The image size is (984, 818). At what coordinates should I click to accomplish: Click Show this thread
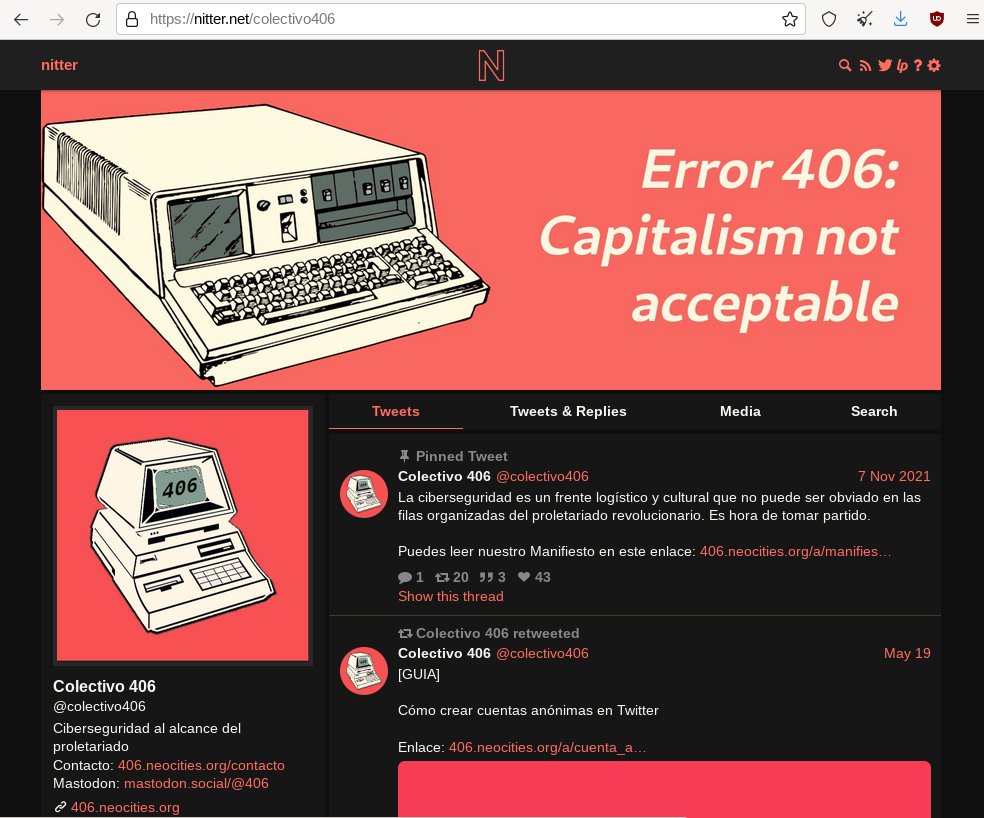(x=451, y=596)
